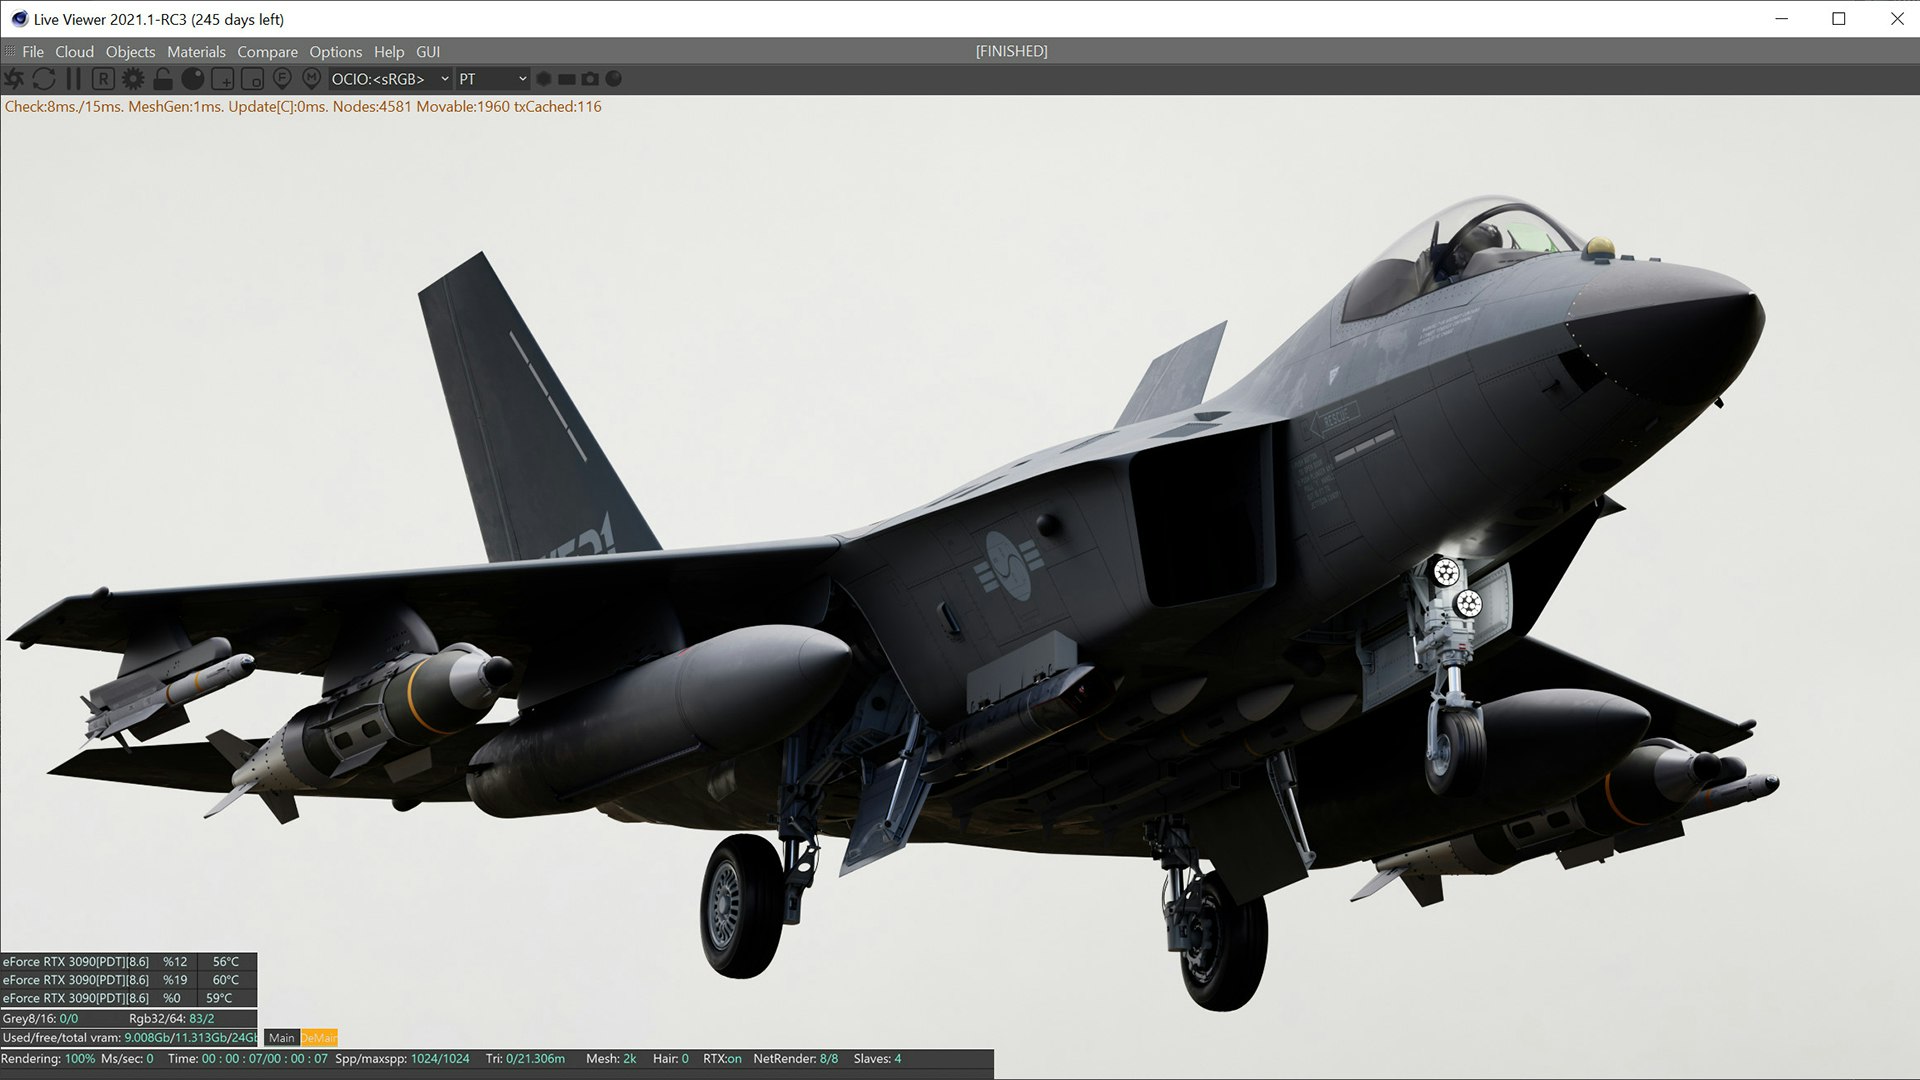
Task: Click the camera snapshot icon
Action: tap(590, 78)
